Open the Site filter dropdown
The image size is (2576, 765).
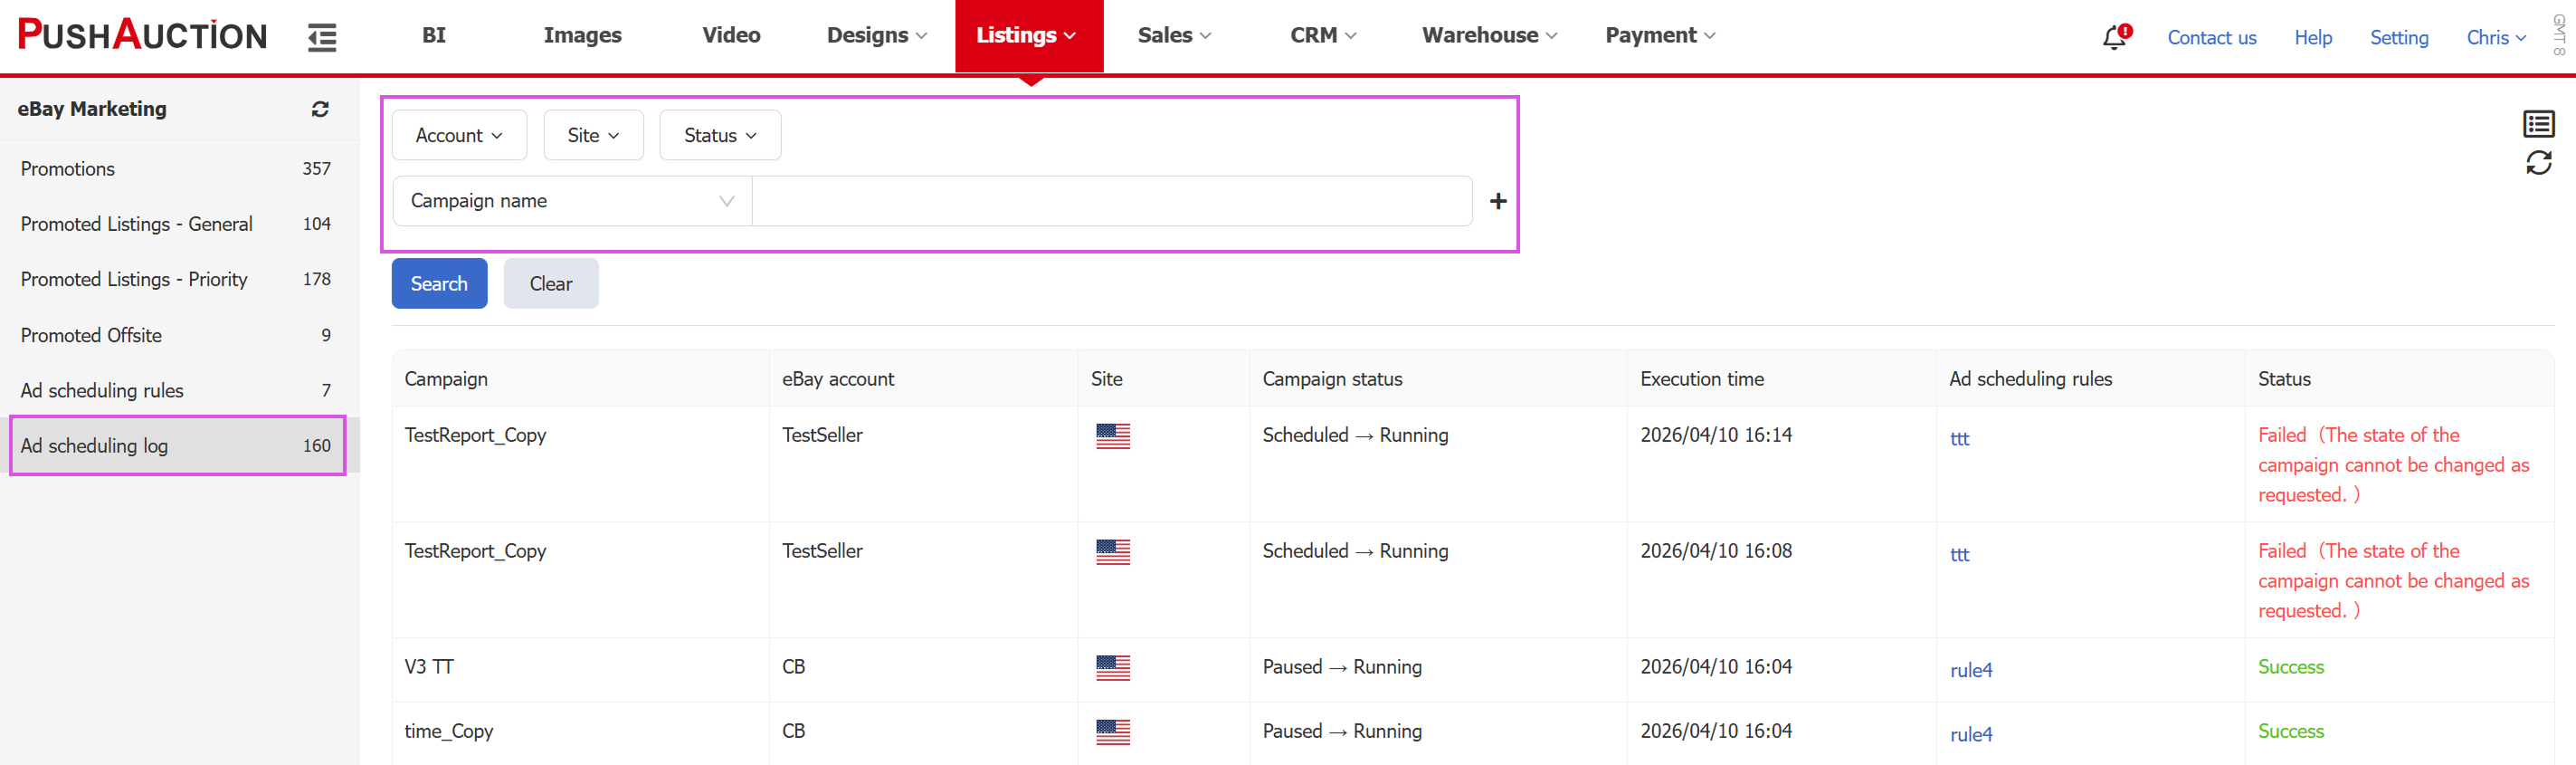593,135
